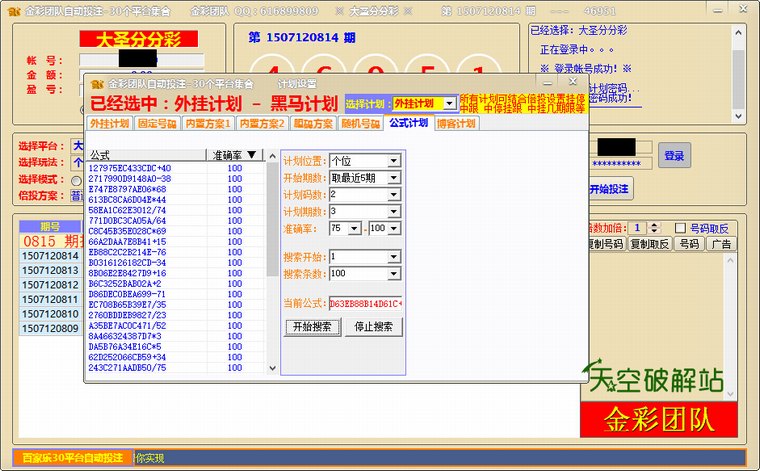760x471 pixels.
Task: Click the log panel scroll-up arrow
Action: coord(738,30)
